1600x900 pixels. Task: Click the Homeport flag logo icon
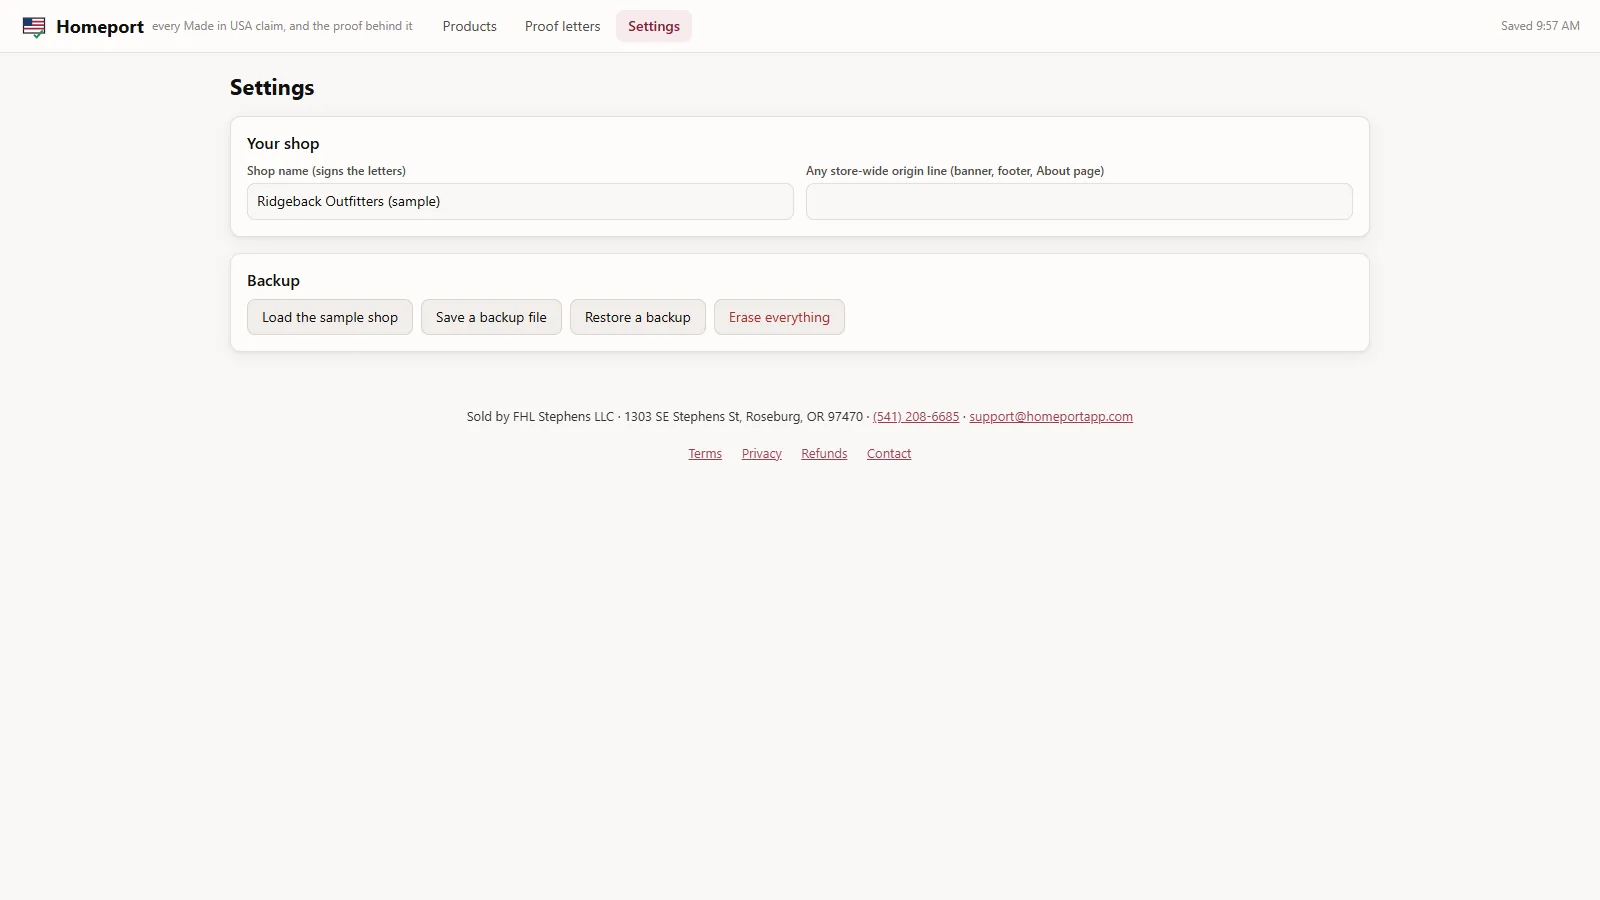34,27
